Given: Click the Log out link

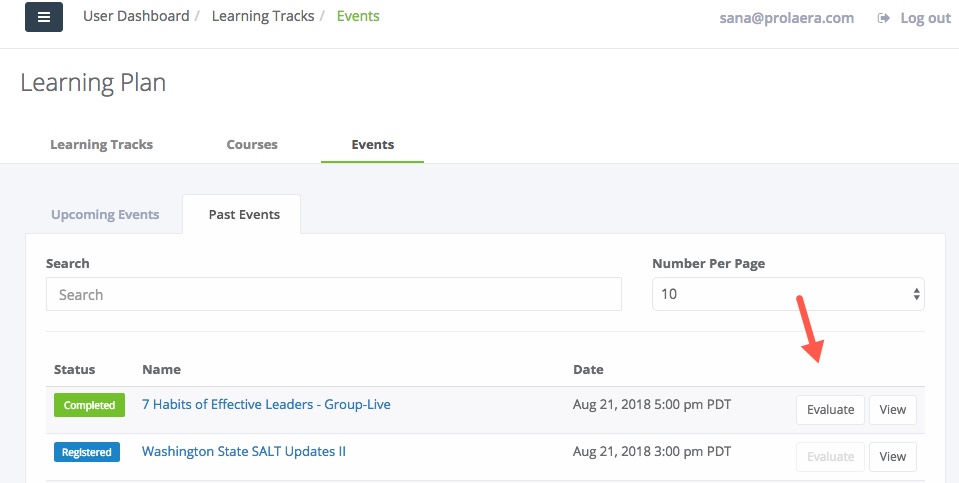Looking at the screenshot, I should click(925, 18).
